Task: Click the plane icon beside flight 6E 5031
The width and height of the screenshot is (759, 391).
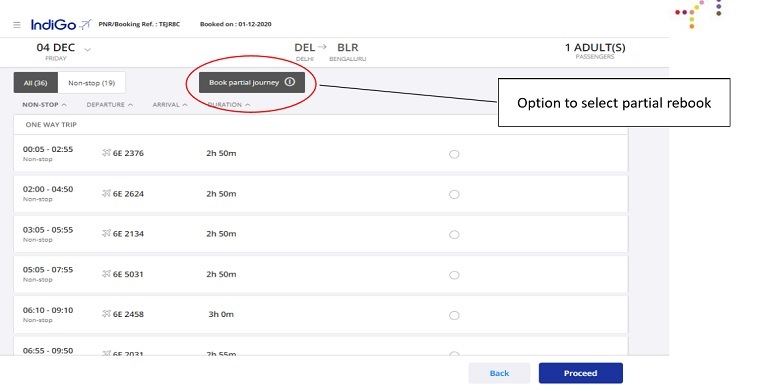Action: [106, 274]
